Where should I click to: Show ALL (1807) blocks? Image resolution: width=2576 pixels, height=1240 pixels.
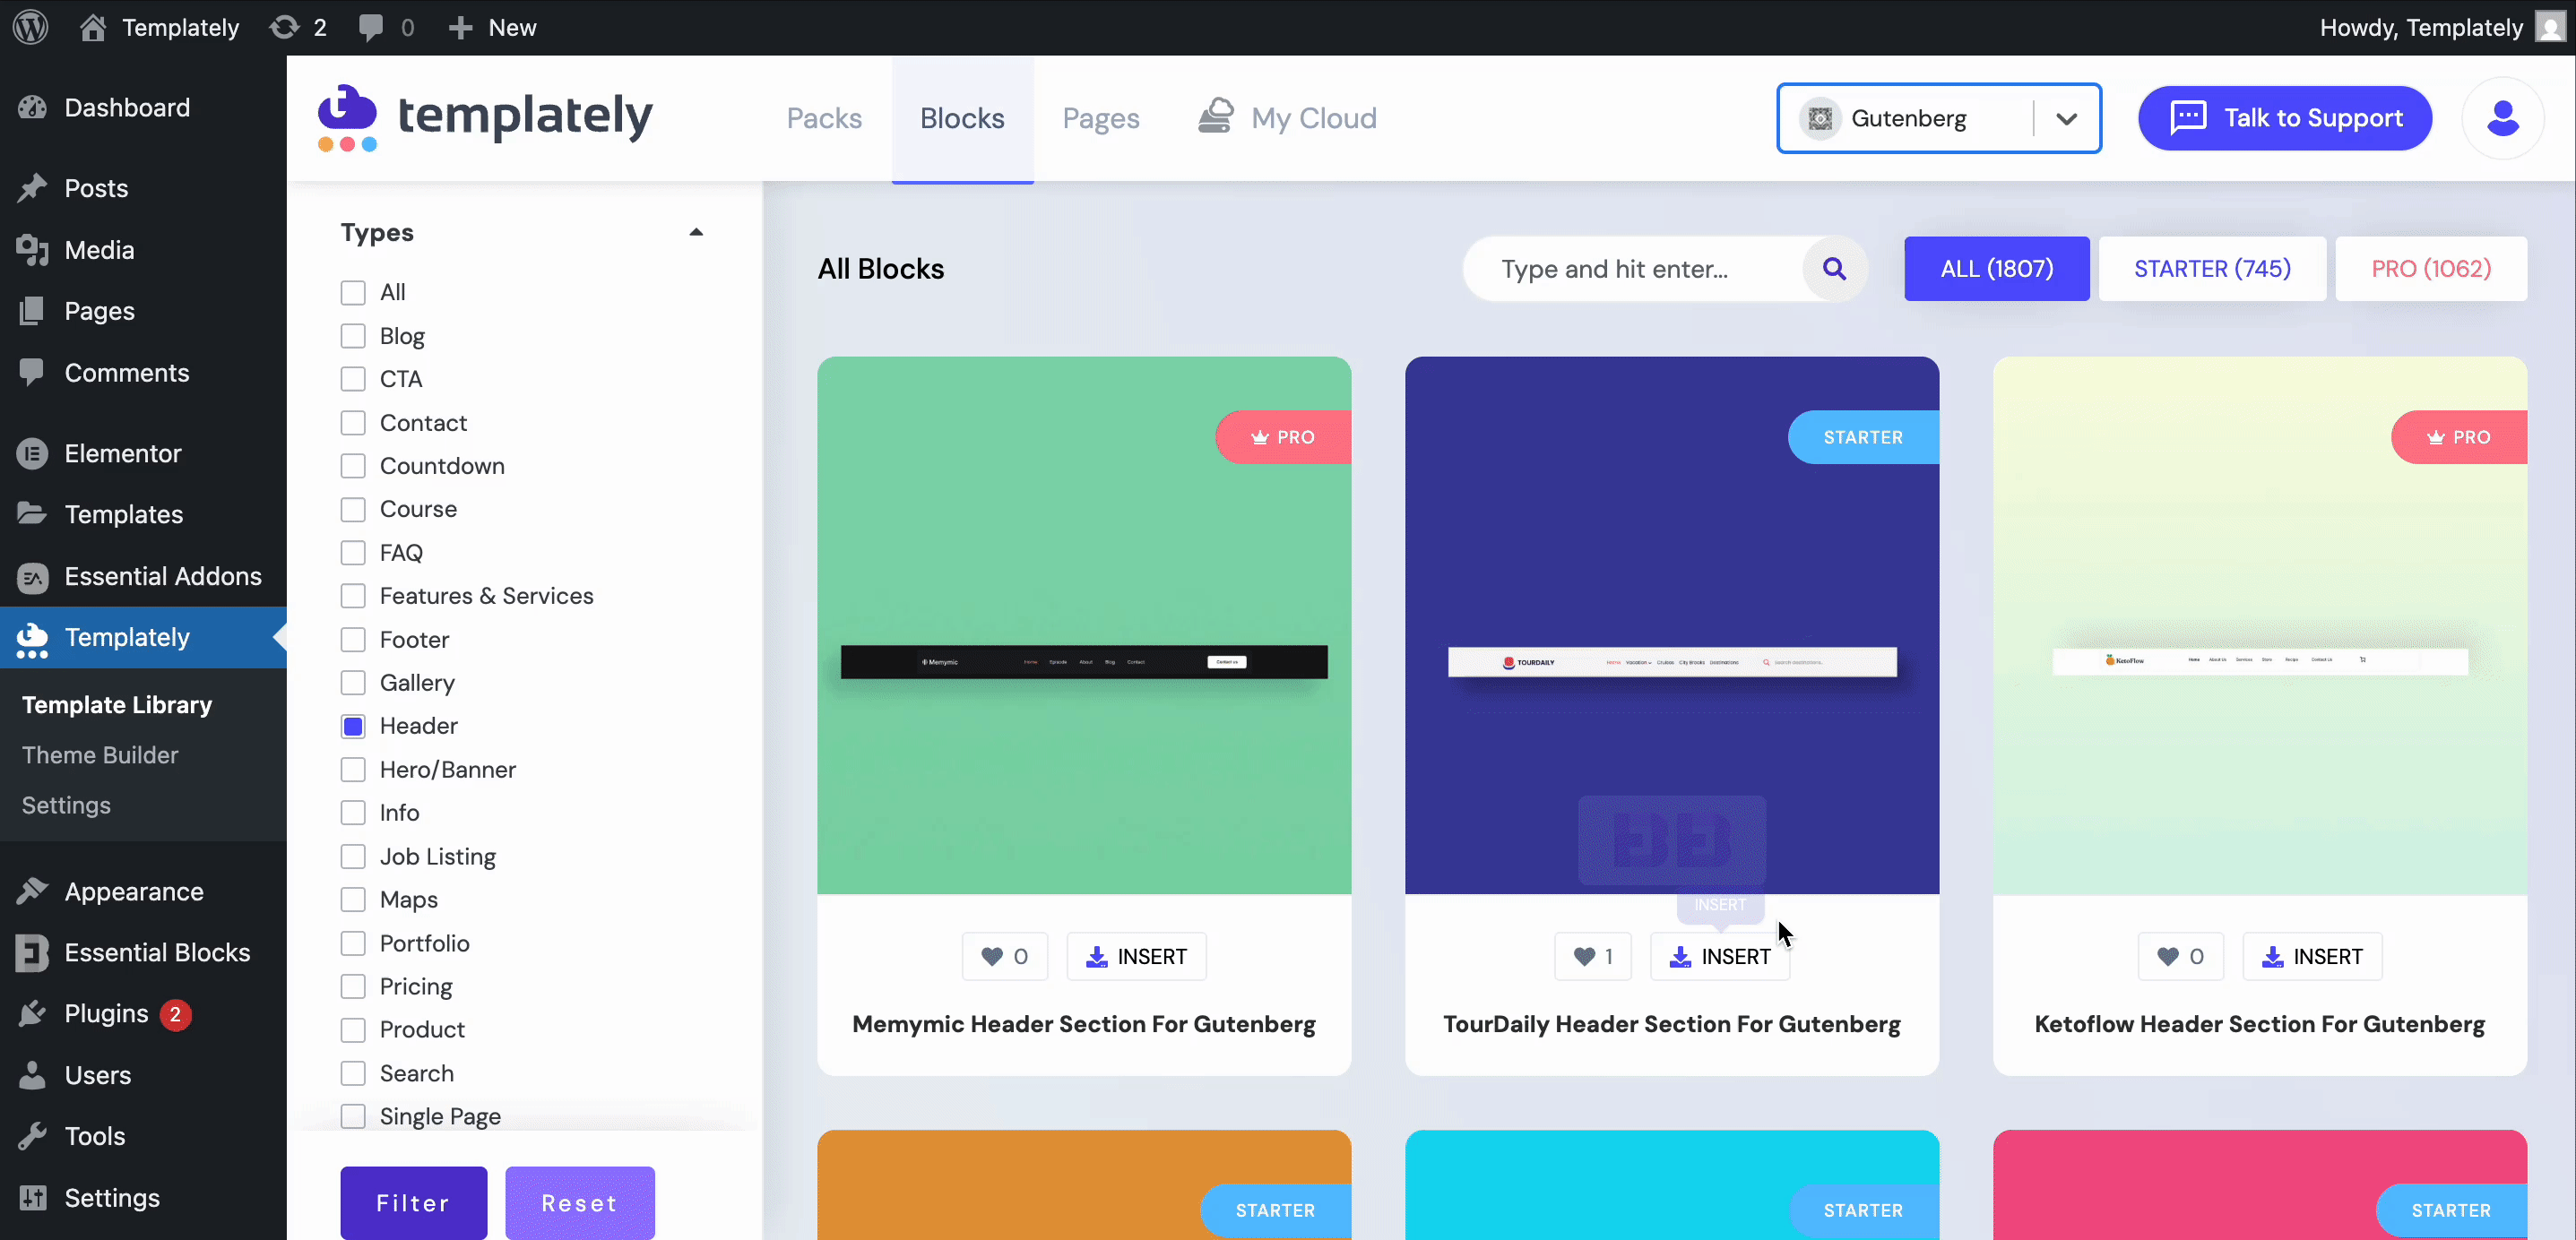(x=1996, y=268)
